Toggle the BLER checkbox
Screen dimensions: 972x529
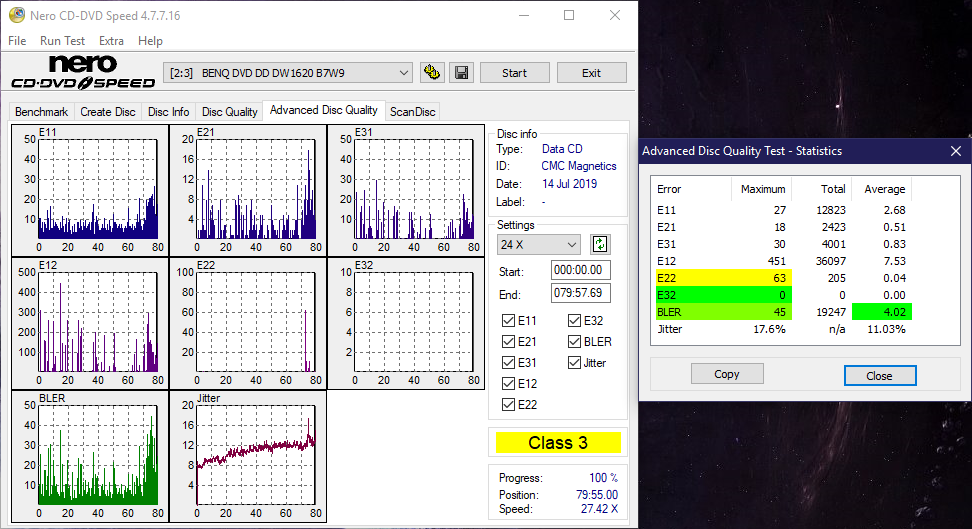pos(574,342)
